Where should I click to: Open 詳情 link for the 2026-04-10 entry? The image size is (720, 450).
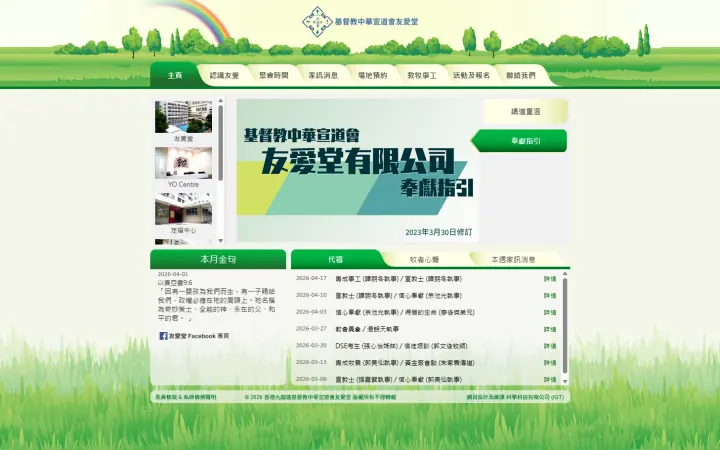(550, 296)
